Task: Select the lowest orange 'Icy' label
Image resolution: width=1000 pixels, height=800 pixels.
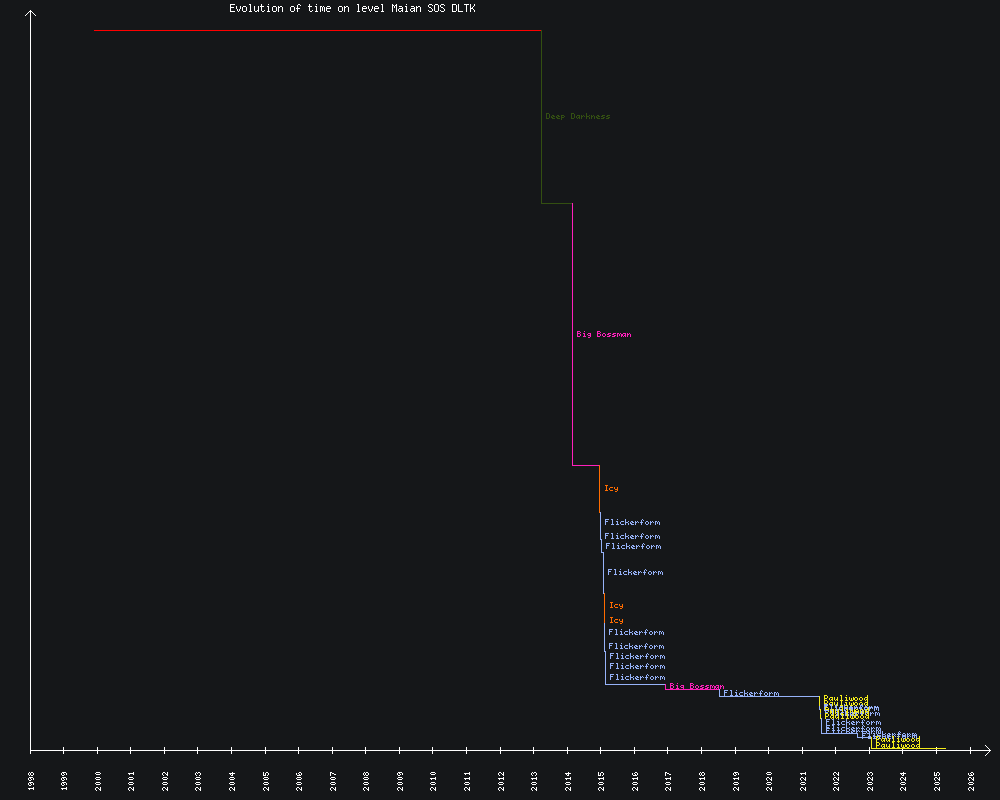Action: tap(616, 620)
